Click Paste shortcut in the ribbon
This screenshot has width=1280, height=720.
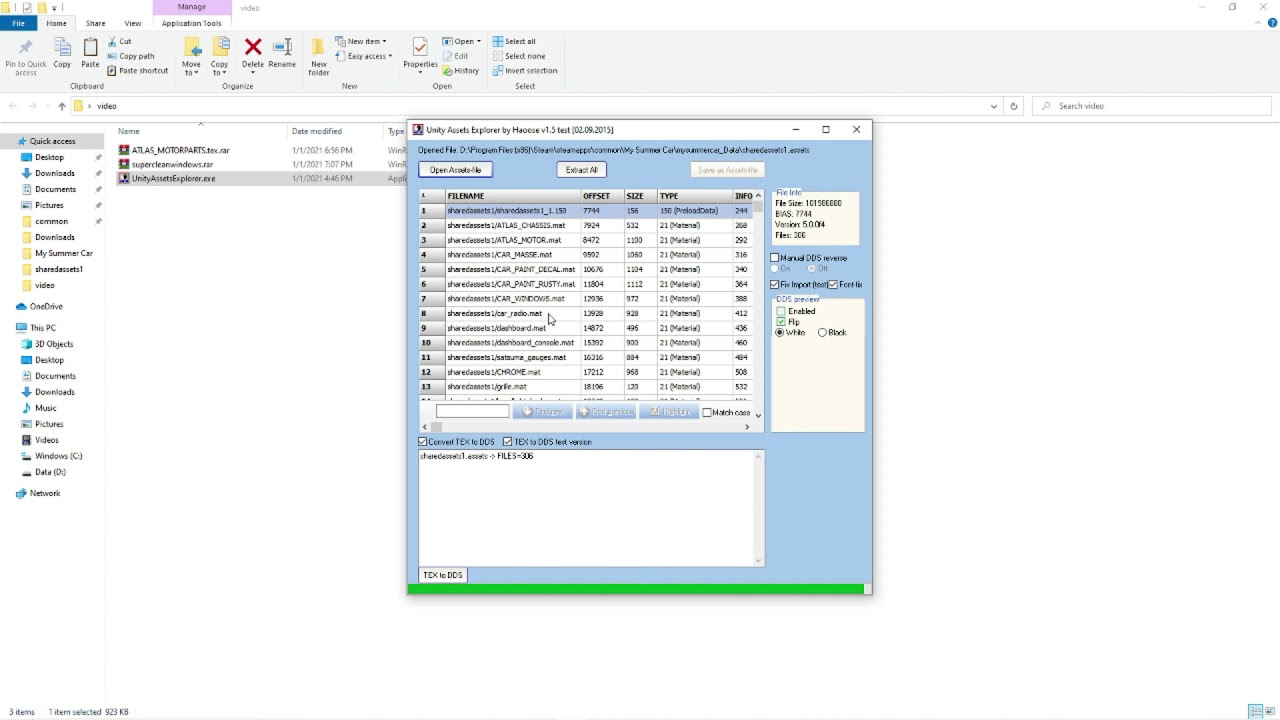click(x=137, y=71)
